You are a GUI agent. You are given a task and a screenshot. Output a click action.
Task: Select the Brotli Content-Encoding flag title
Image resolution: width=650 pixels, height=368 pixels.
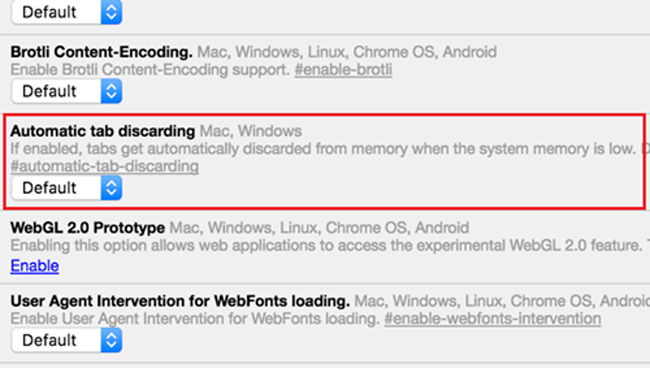click(102, 52)
